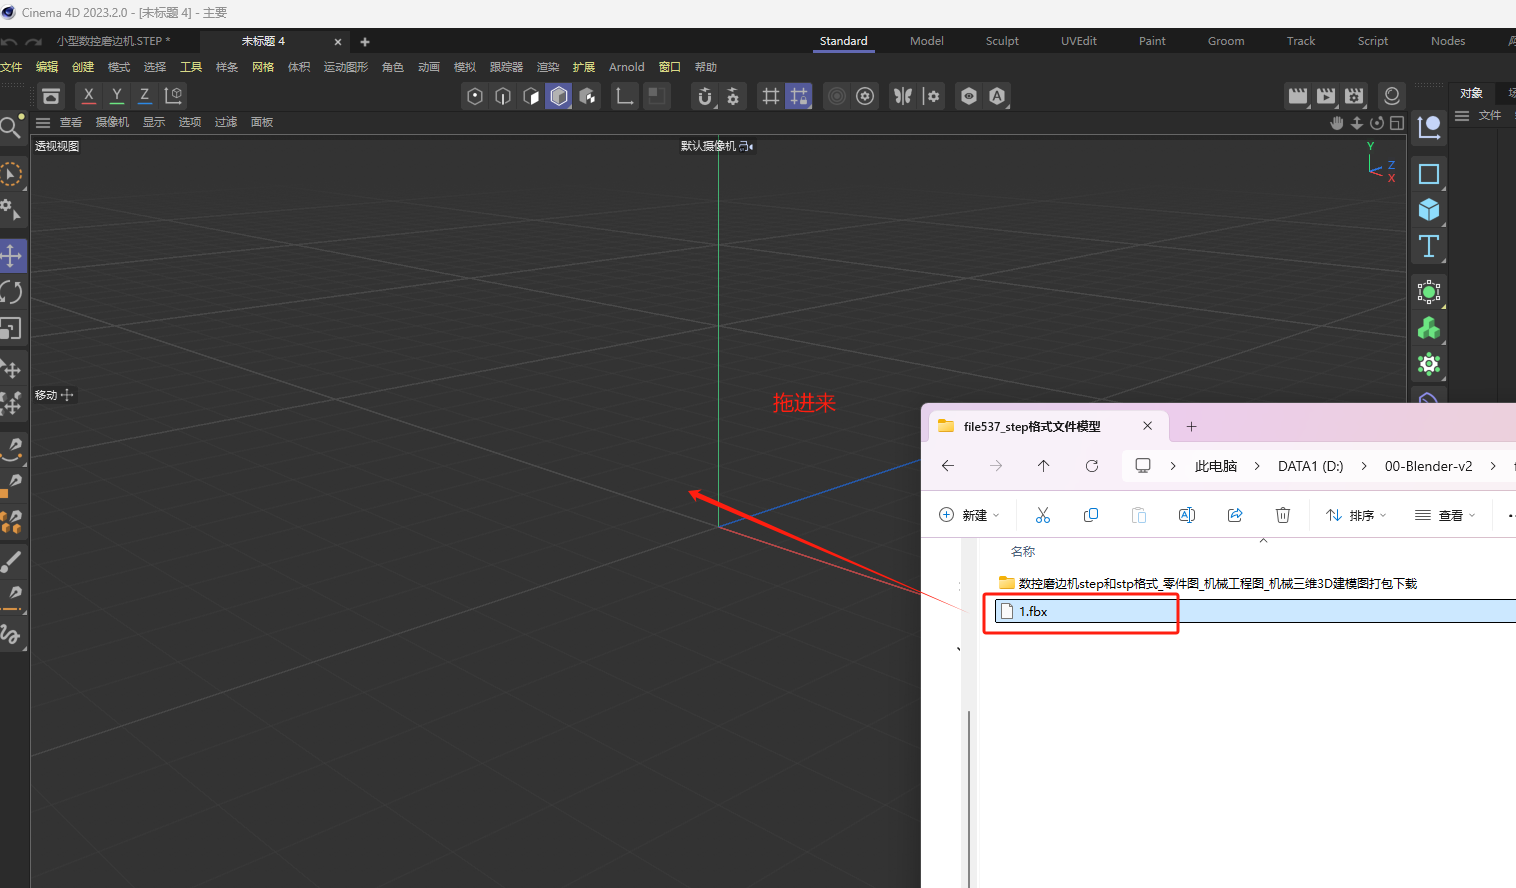1516x888 pixels.
Task: Toggle the Z axis lock
Action: (145, 95)
